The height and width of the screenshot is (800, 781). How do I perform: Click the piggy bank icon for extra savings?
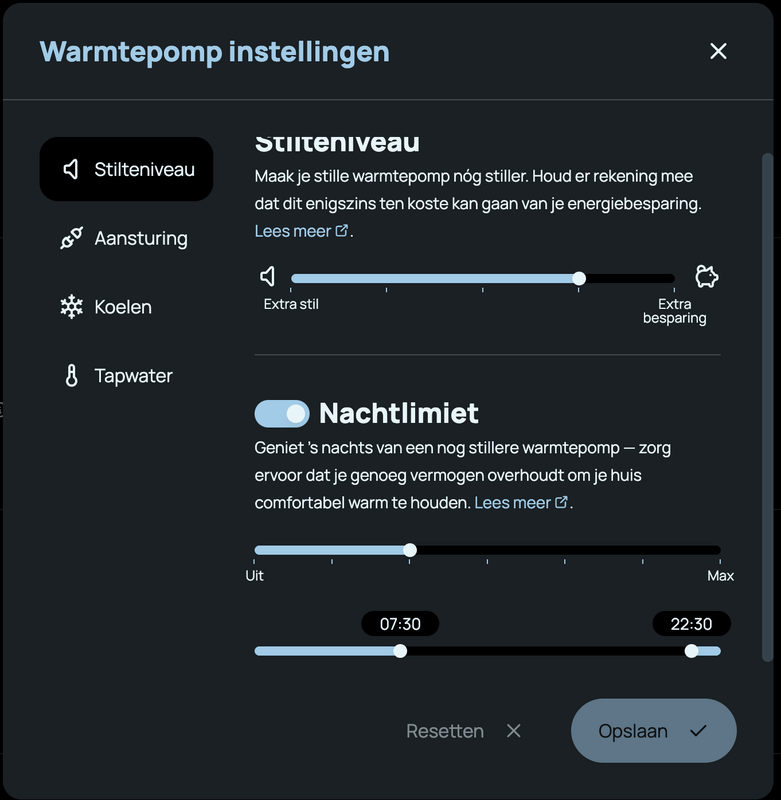tap(707, 277)
